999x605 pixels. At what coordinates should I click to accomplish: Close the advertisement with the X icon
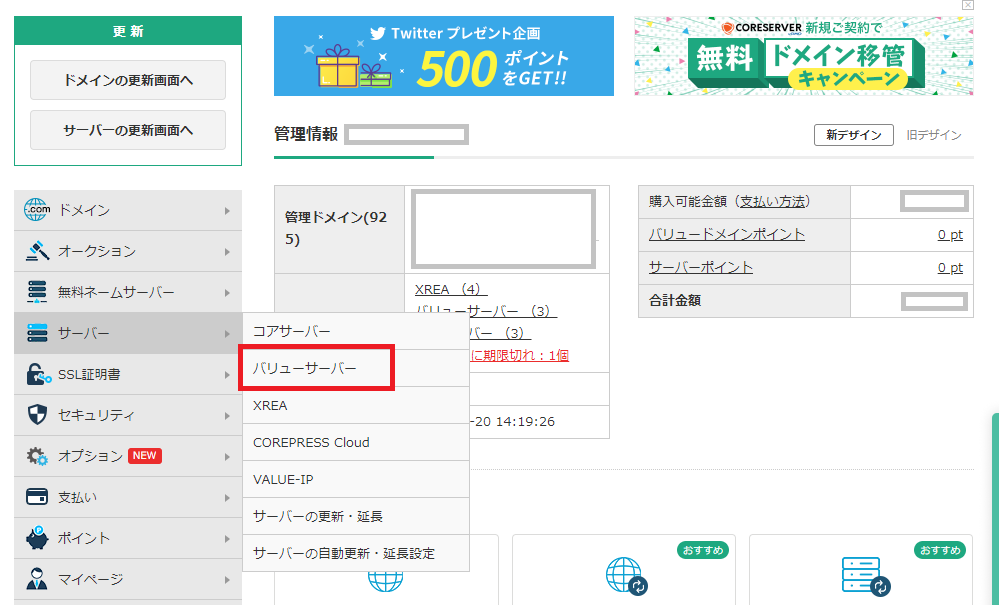[x=968, y=5]
